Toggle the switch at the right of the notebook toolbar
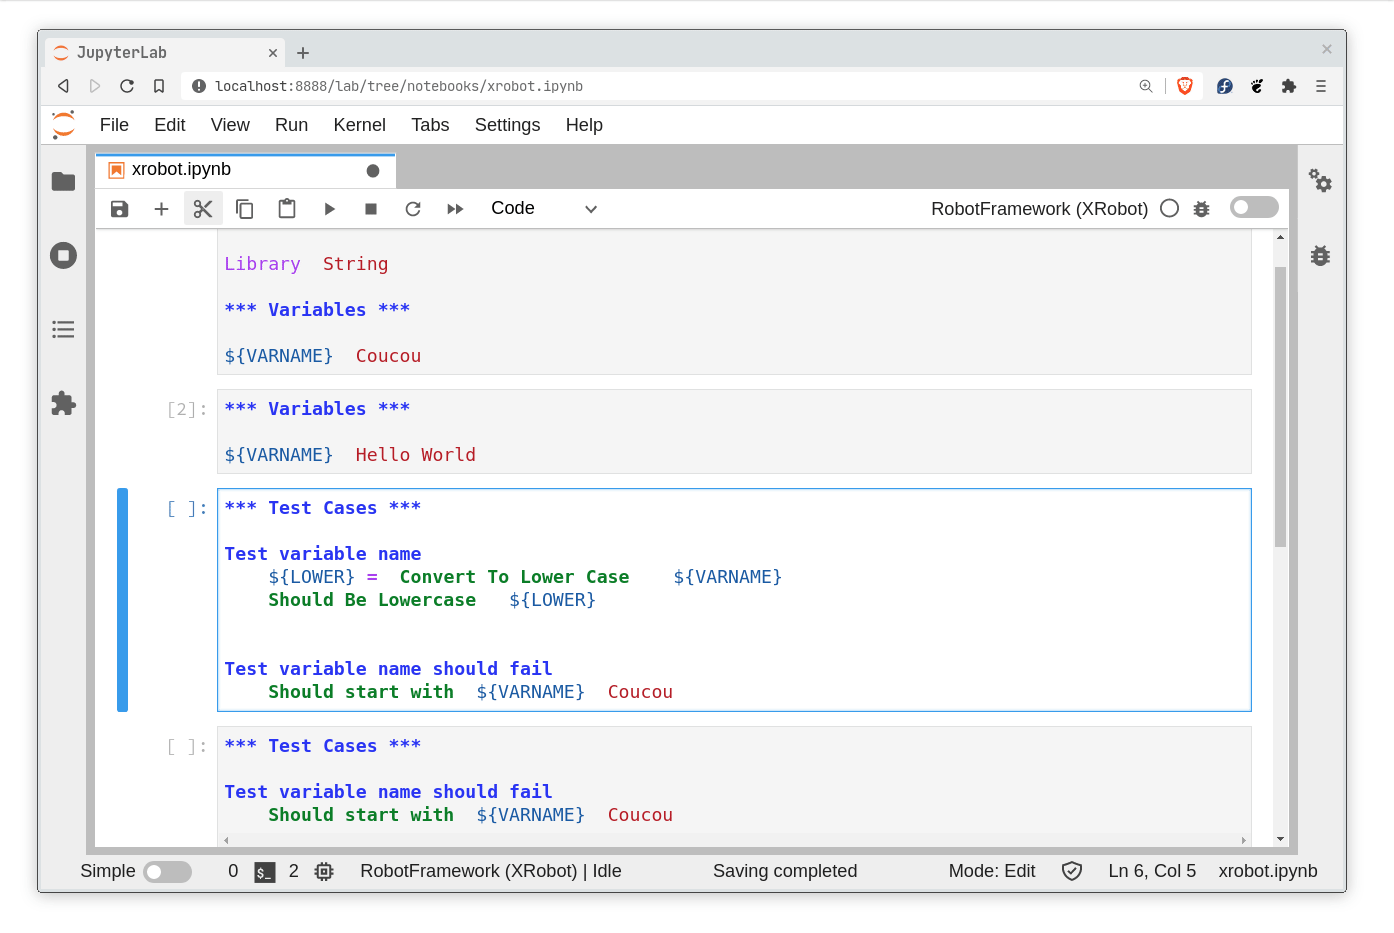The image size is (1394, 933). tap(1254, 207)
